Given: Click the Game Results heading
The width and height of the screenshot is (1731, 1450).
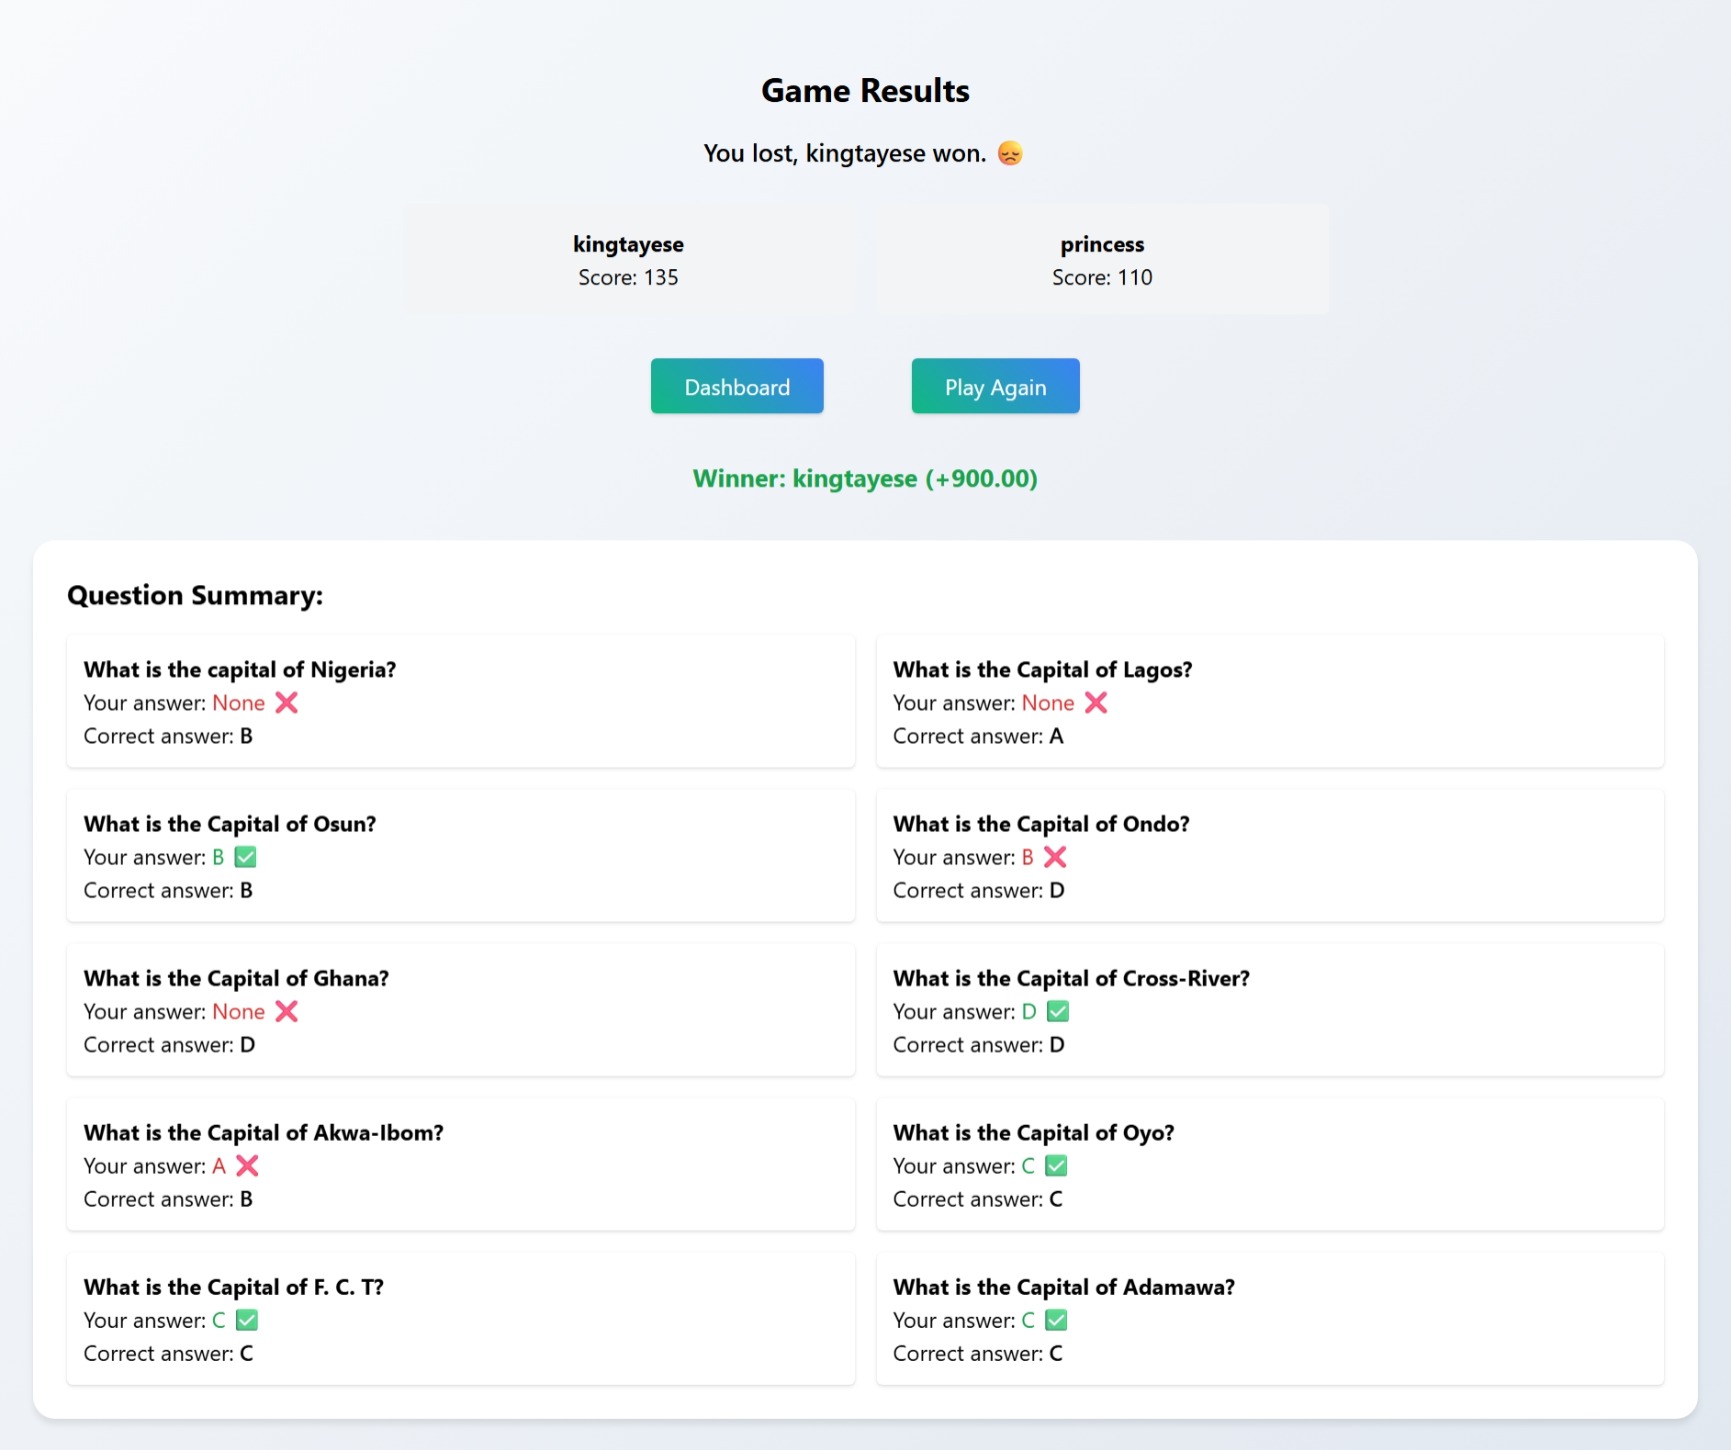Looking at the screenshot, I should [865, 91].
